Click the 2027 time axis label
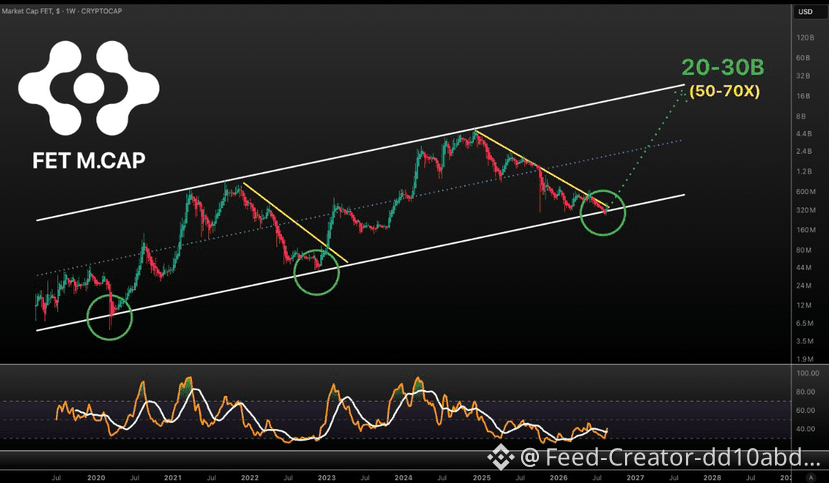The image size is (829, 483). point(635,477)
